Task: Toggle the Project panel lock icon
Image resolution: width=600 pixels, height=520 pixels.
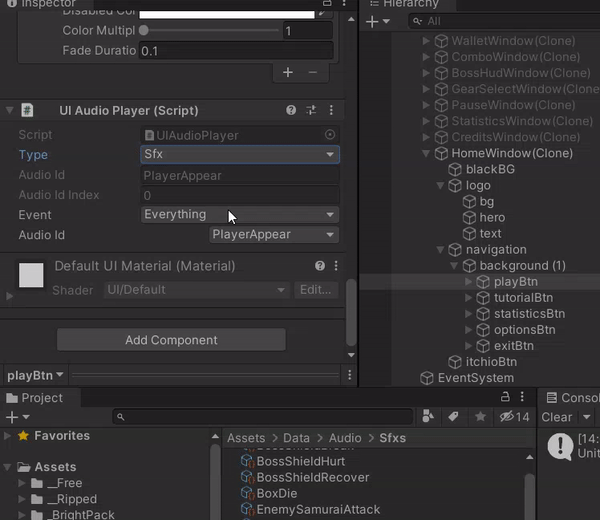Action: (x=505, y=397)
